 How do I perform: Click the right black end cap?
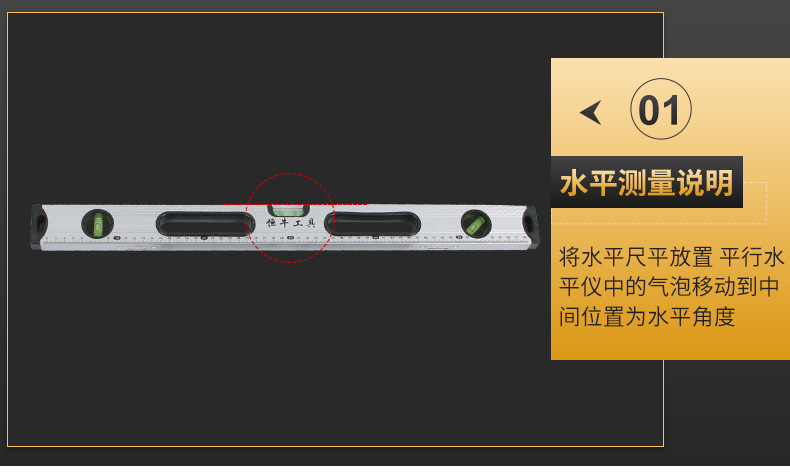pyautogui.click(x=530, y=226)
